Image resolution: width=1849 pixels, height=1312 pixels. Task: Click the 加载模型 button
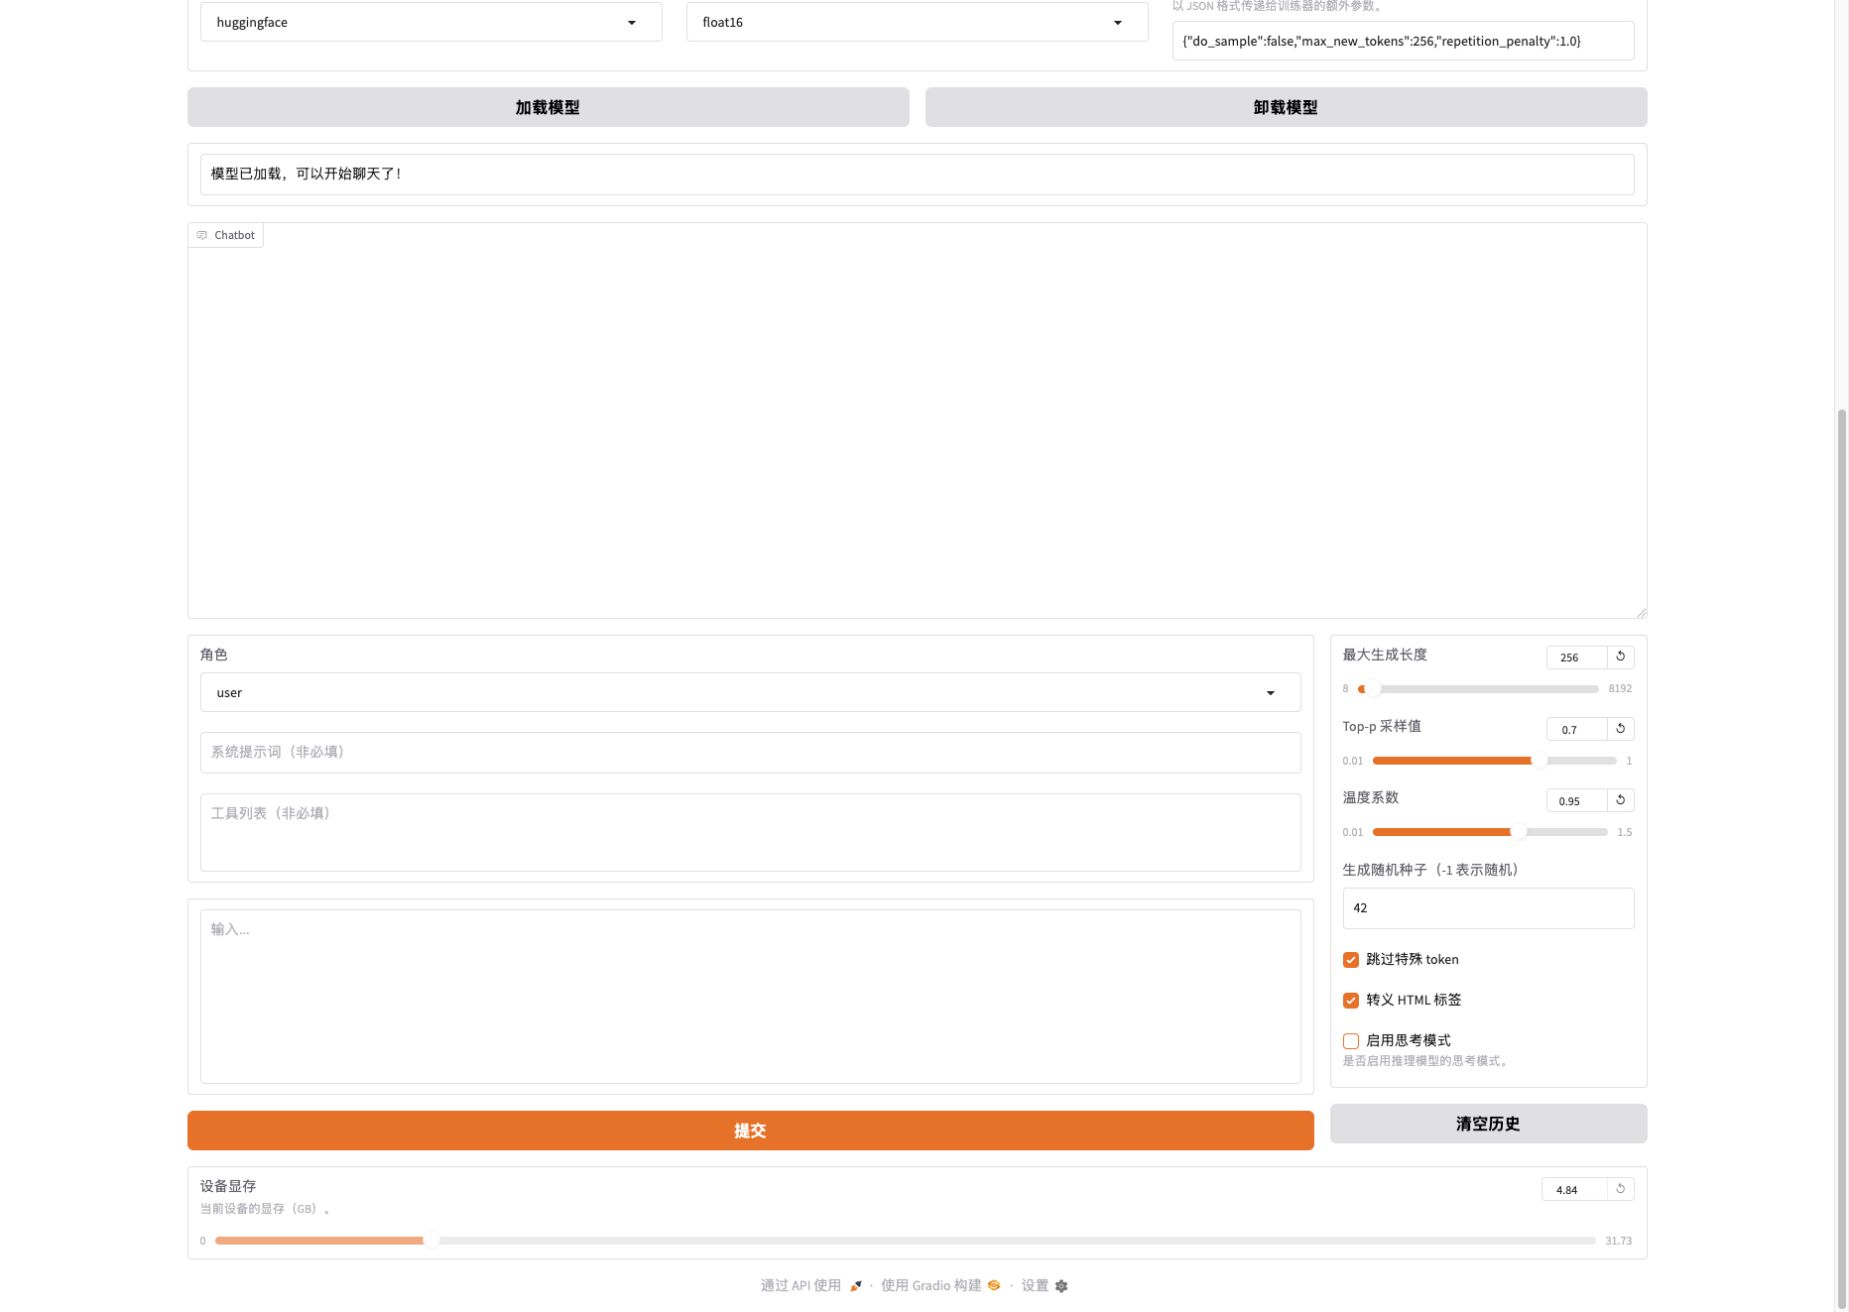tap(548, 107)
